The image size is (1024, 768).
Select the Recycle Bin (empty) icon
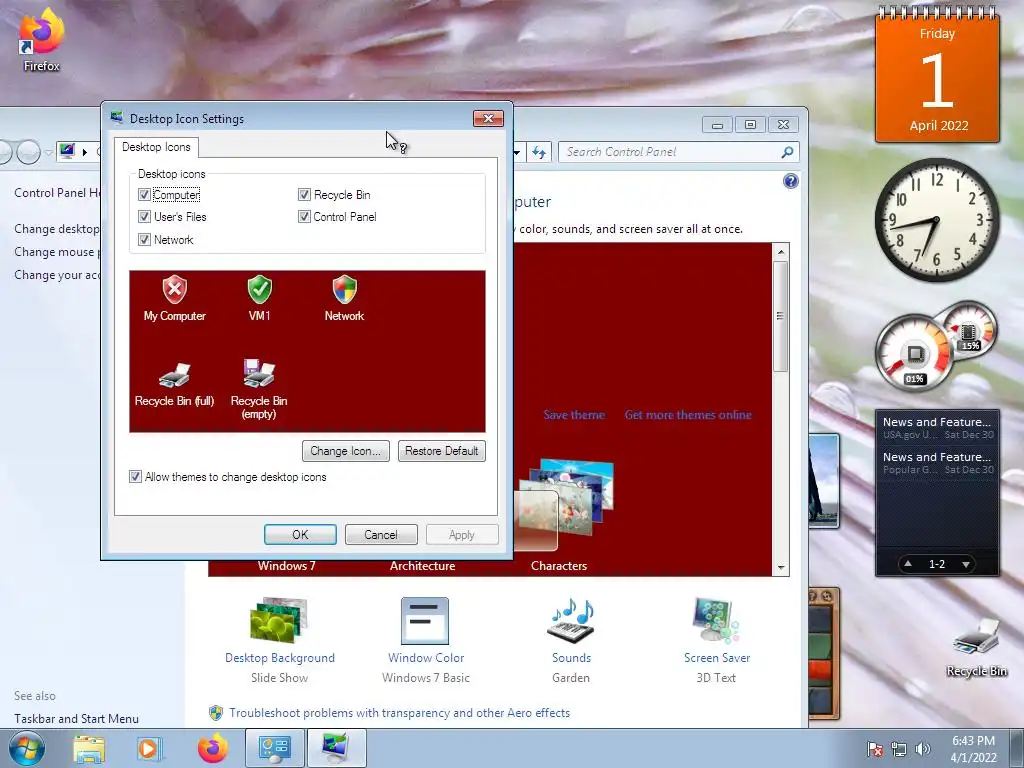259,389
